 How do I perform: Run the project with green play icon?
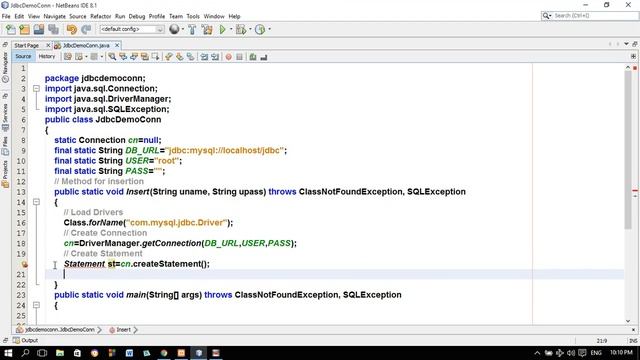point(222,29)
